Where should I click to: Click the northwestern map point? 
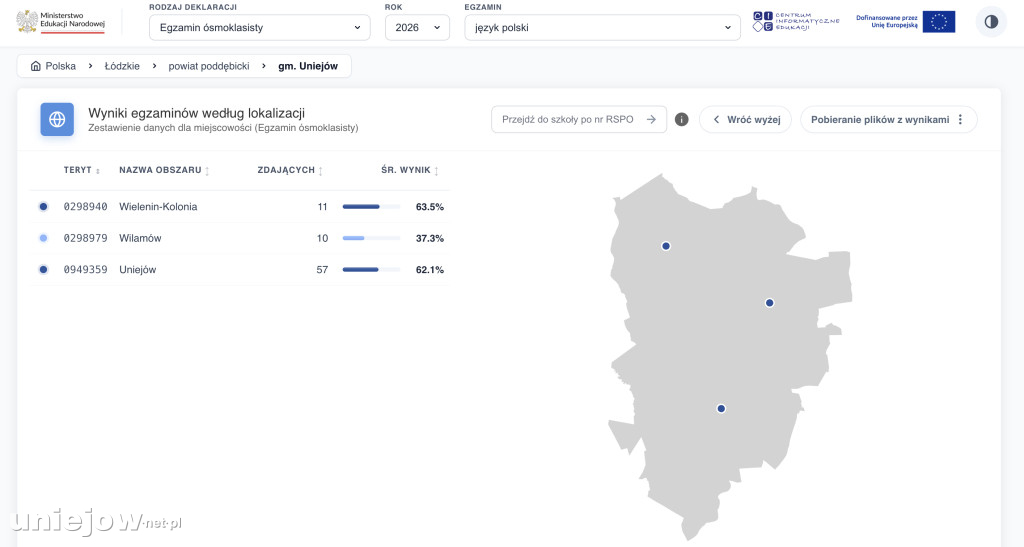pos(665,246)
